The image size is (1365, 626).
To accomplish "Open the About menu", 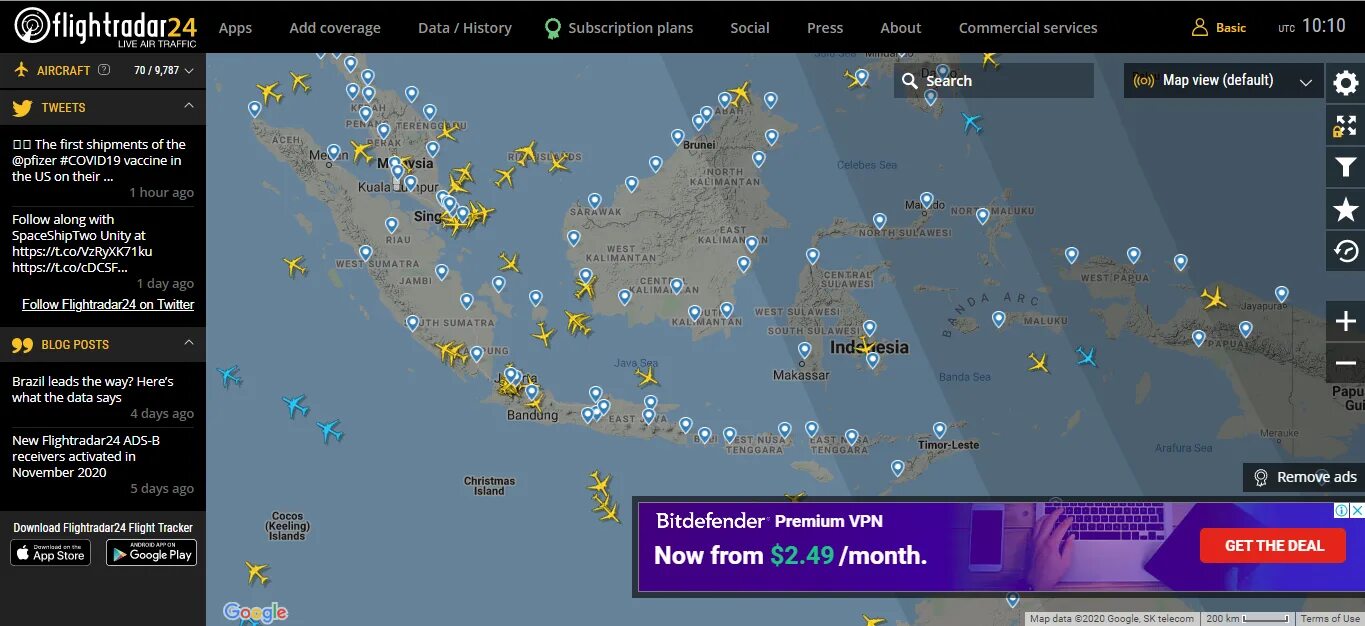I will point(901,28).
